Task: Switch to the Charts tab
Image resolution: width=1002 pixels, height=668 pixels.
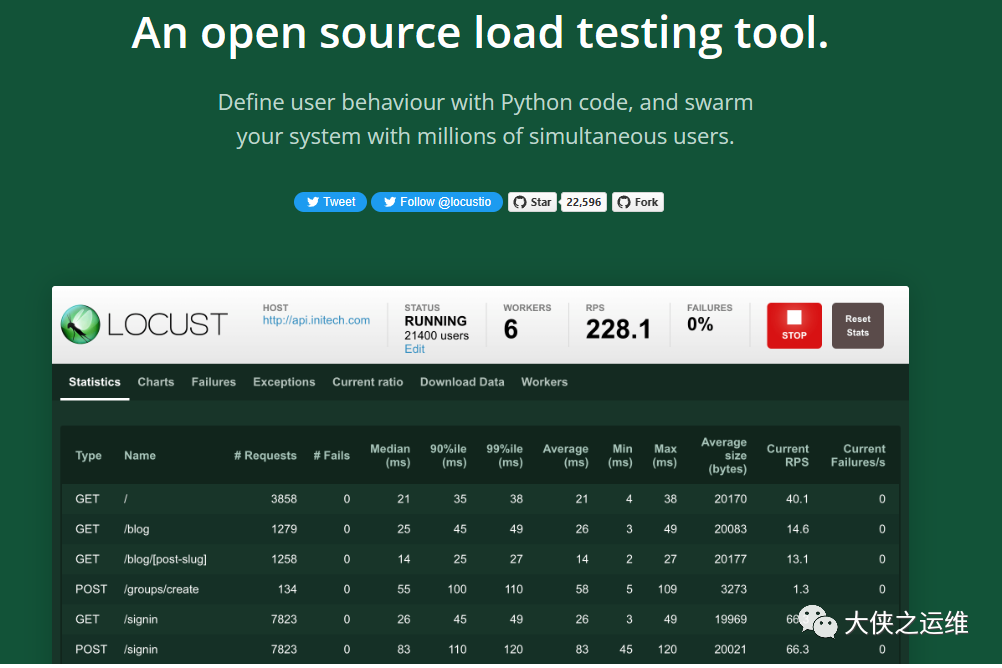Action: coord(156,382)
